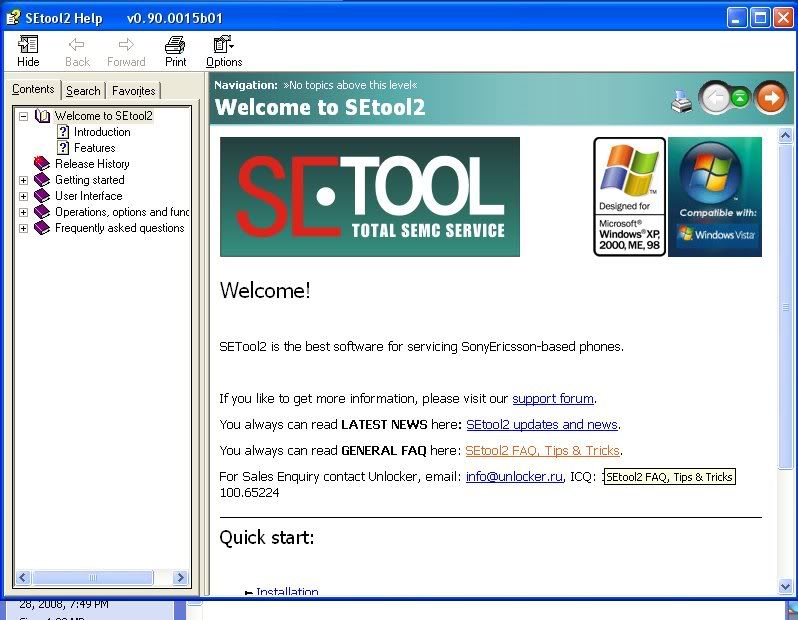The image size is (798, 620).
Task: Click the Welcome! heading text
Action: 265,291
